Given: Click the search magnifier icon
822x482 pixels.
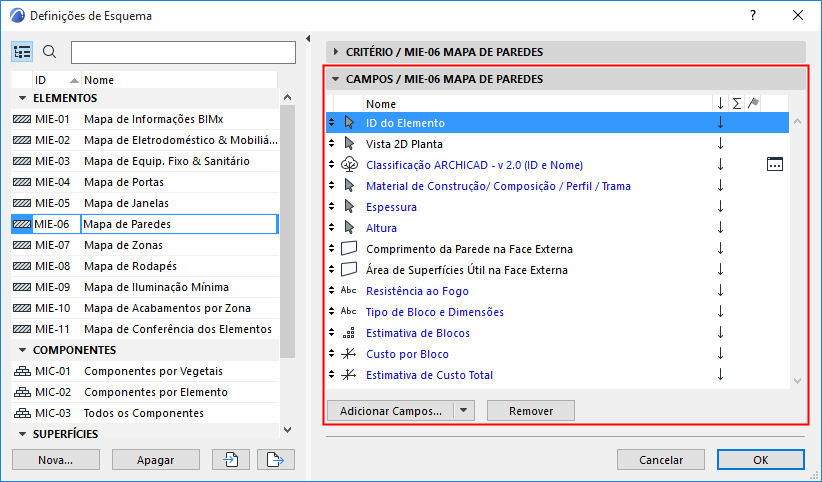Looking at the screenshot, I should pos(49,52).
